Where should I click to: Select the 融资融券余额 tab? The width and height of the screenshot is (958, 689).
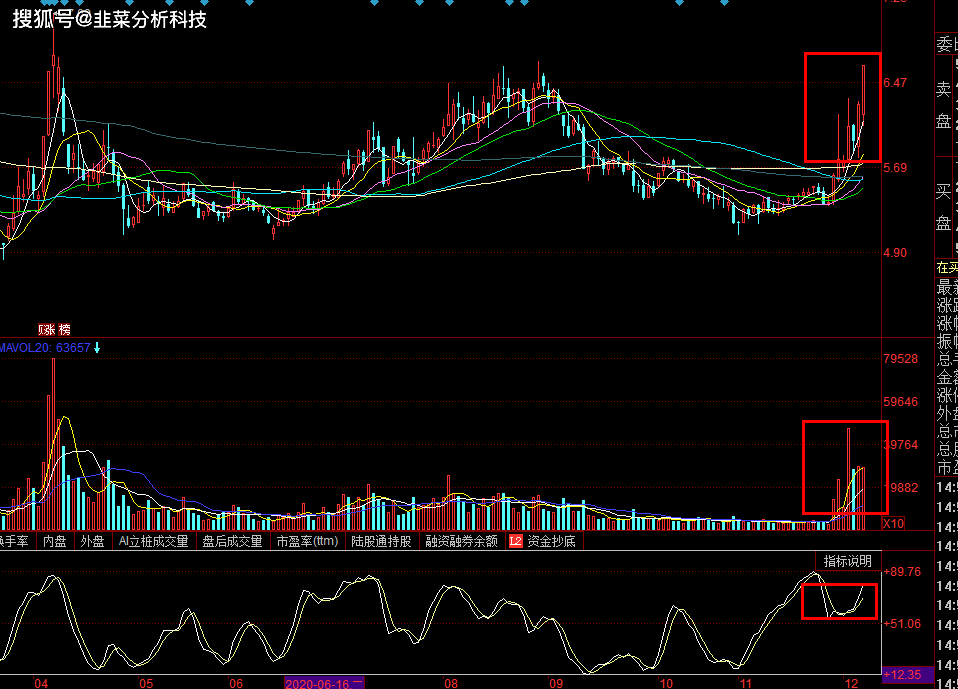pos(461,541)
